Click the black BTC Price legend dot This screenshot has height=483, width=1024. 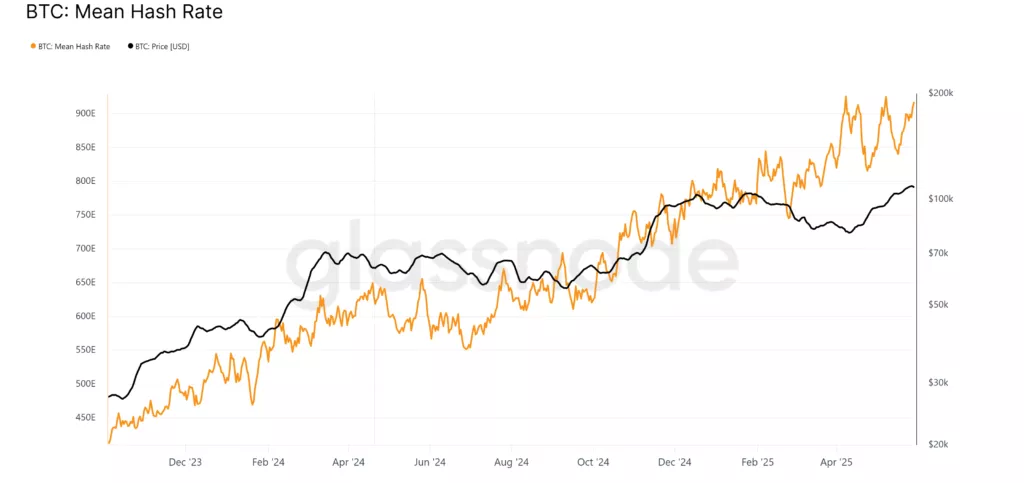tap(130, 46)
